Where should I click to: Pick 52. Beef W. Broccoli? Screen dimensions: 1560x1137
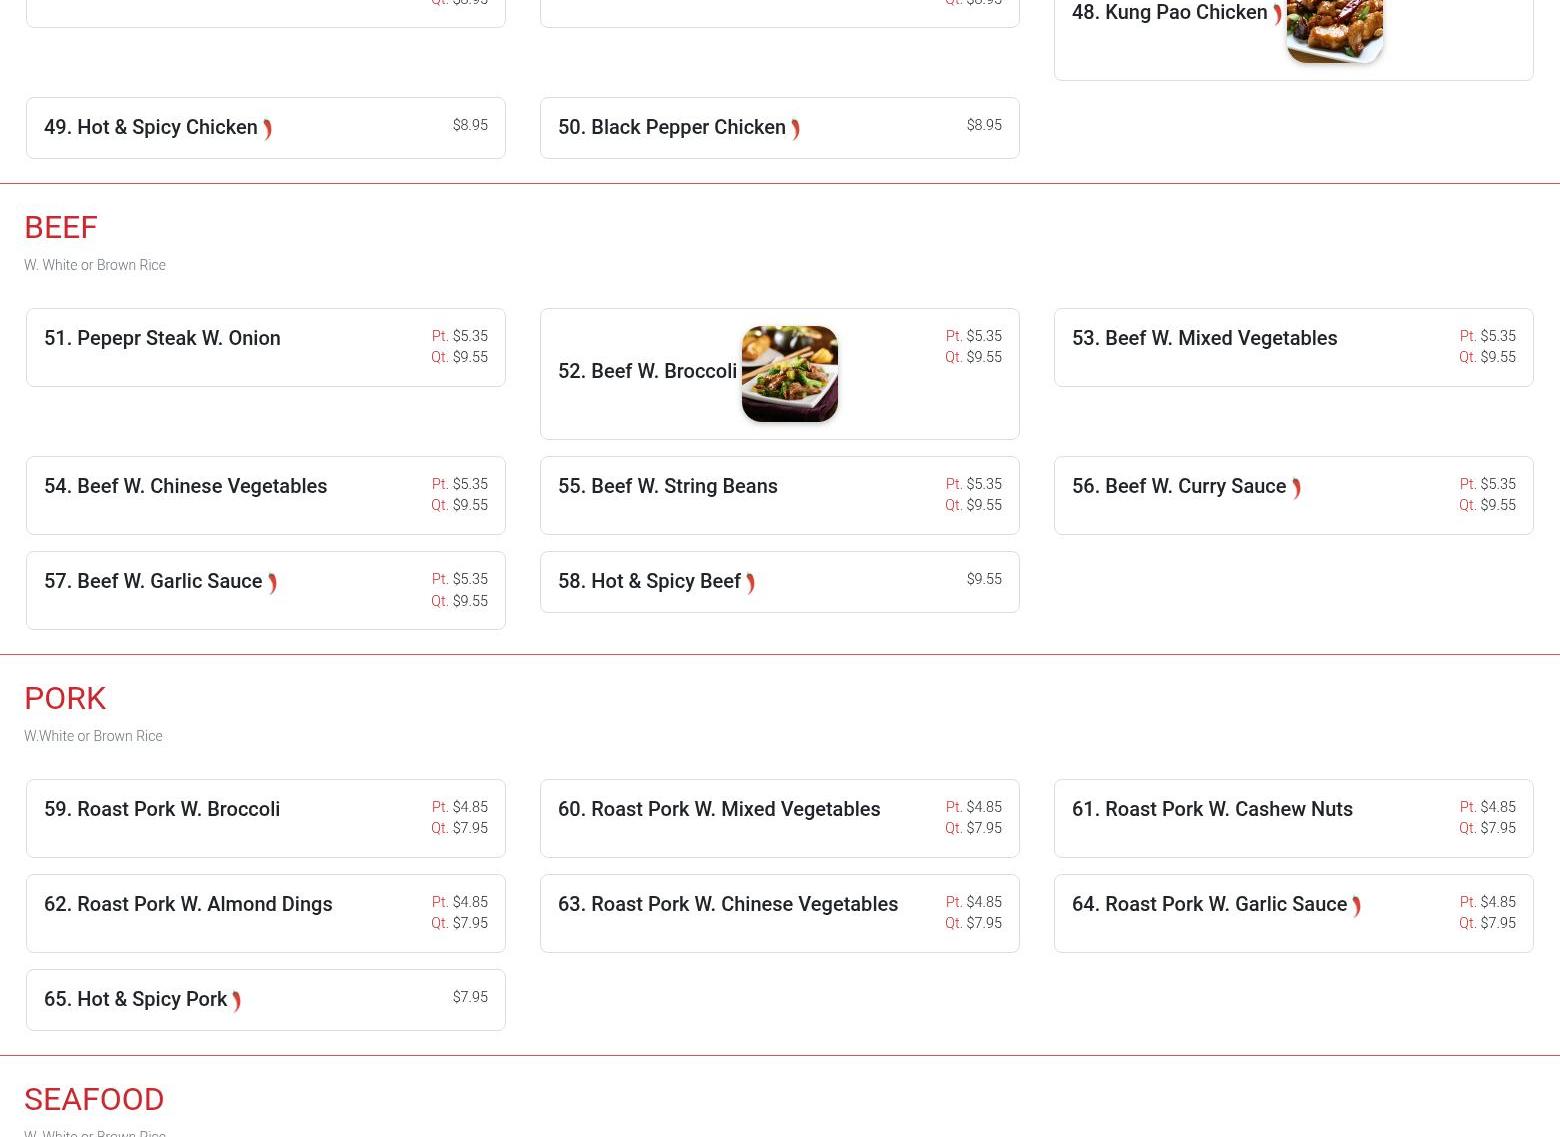click(780, 374)
